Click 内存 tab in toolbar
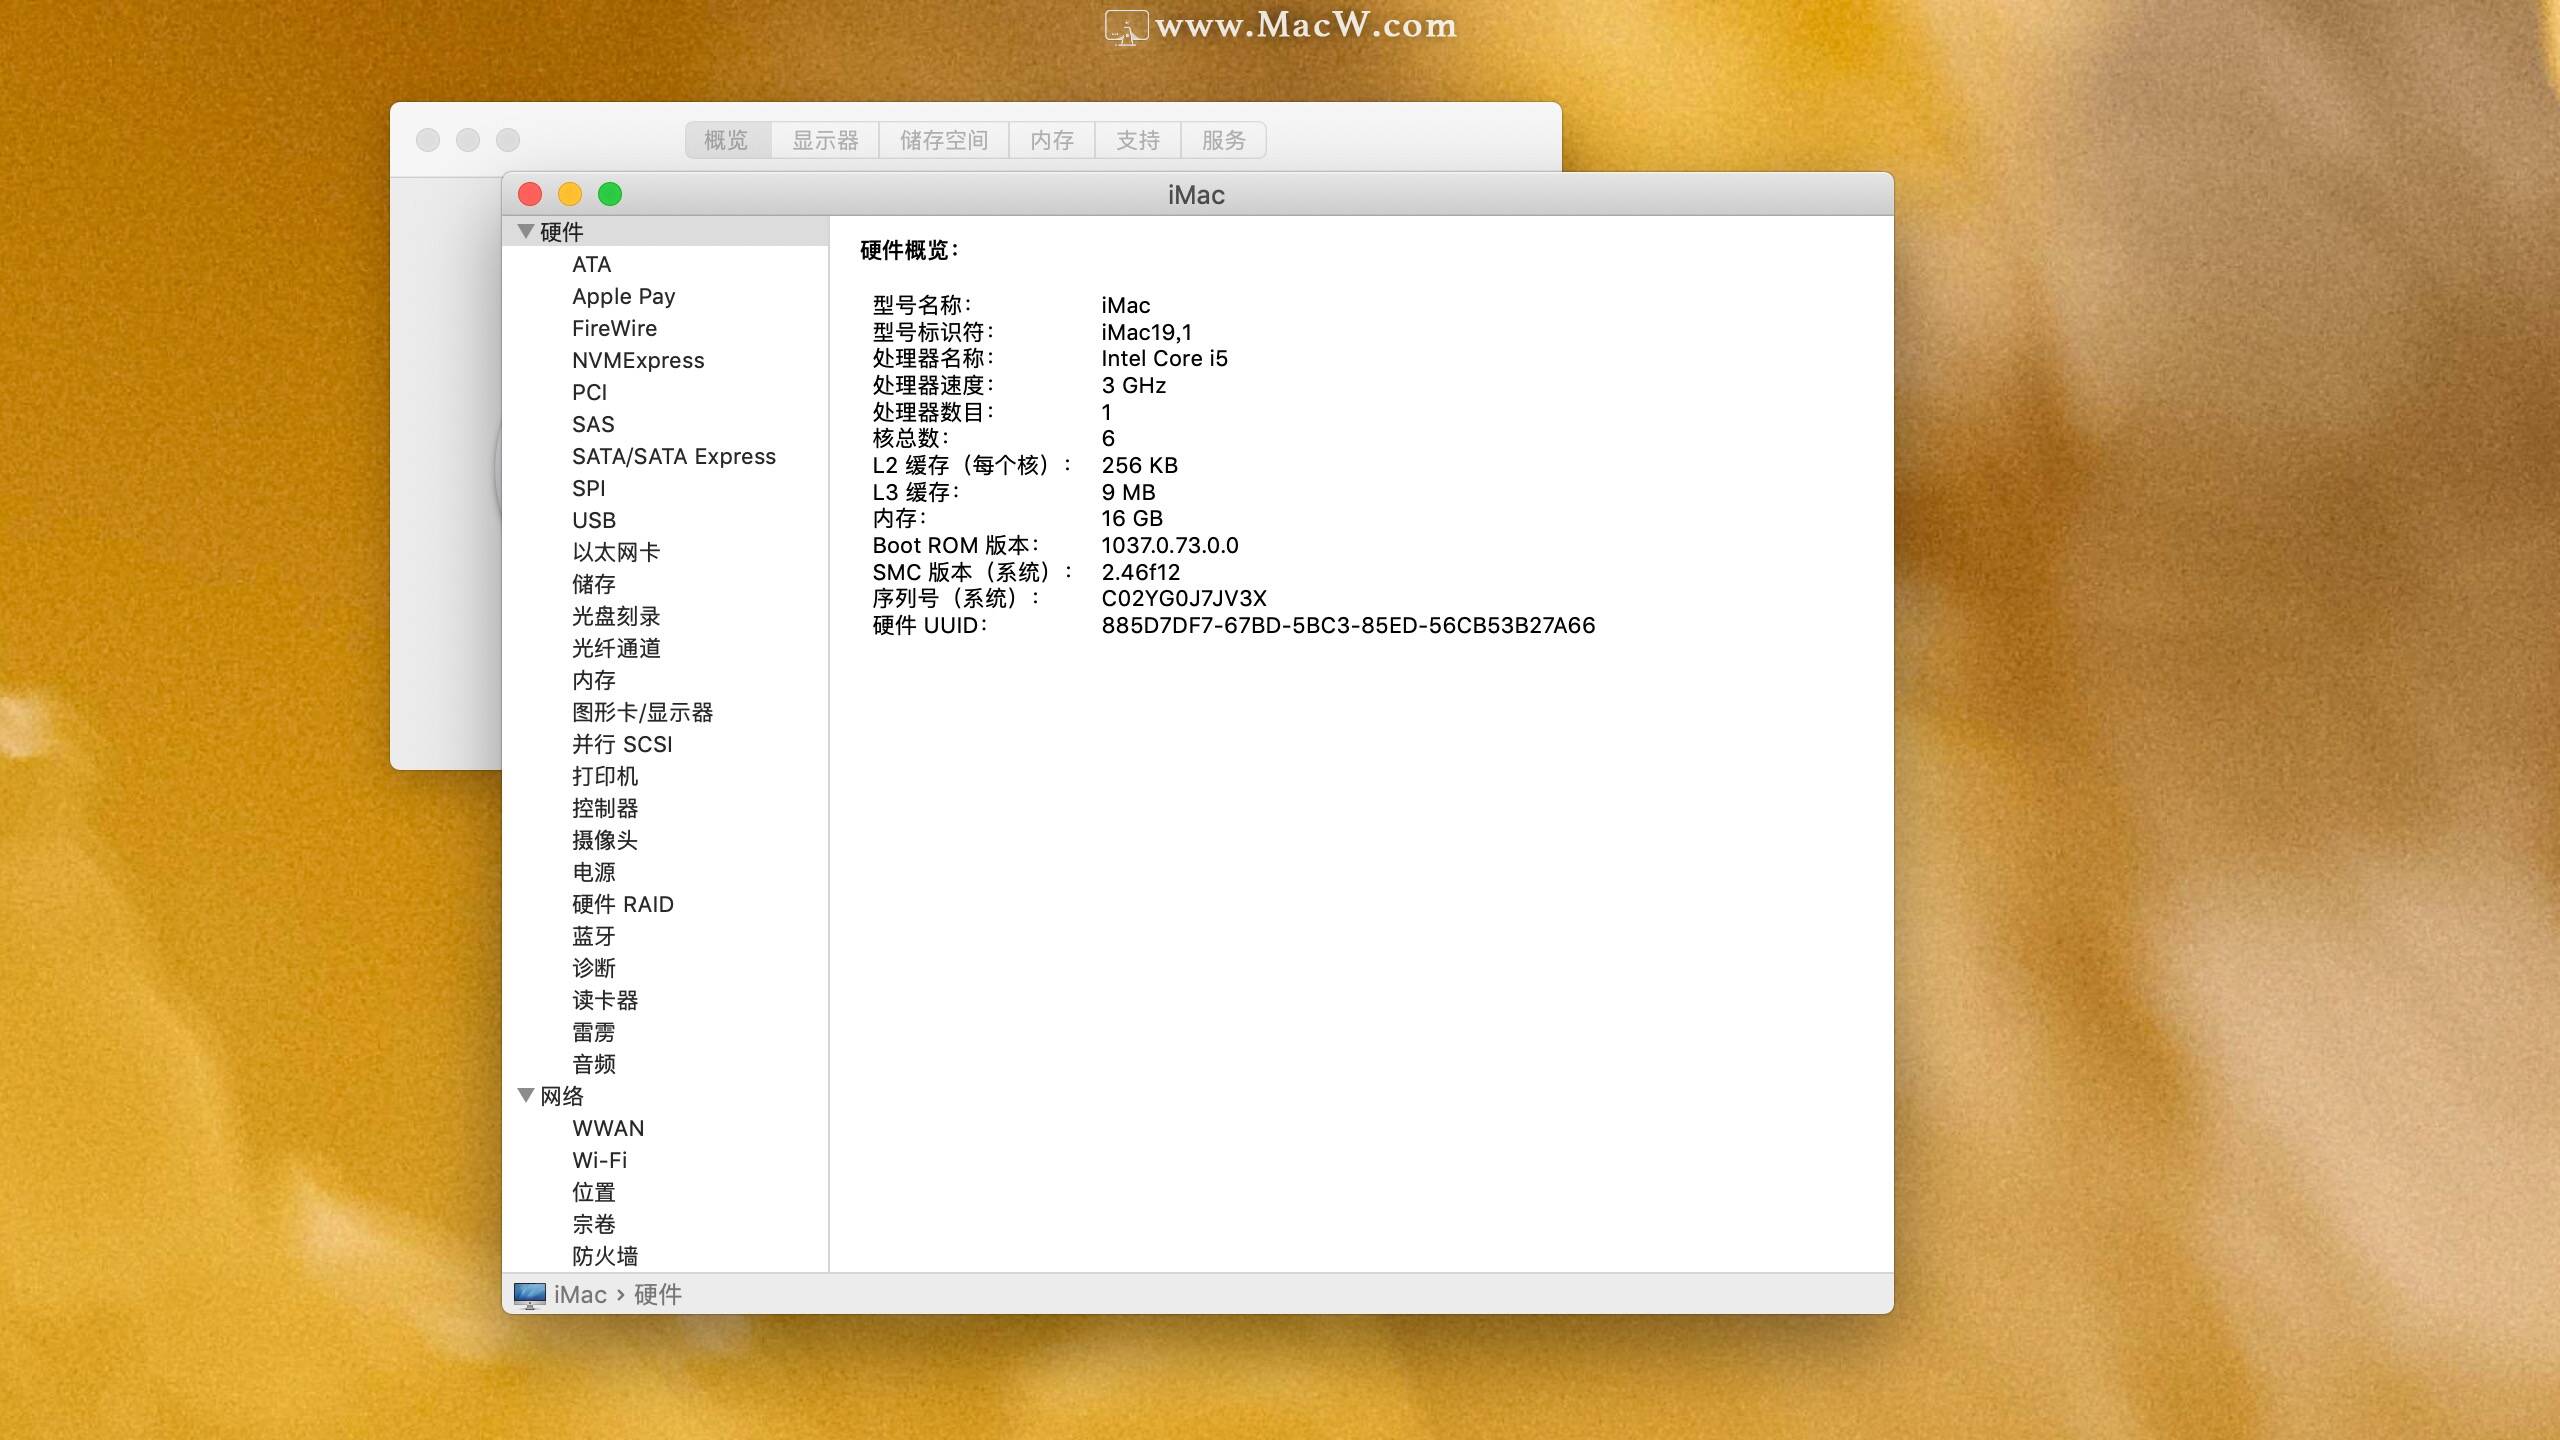2560x1440 pixels. click(x=1050, y=139)
